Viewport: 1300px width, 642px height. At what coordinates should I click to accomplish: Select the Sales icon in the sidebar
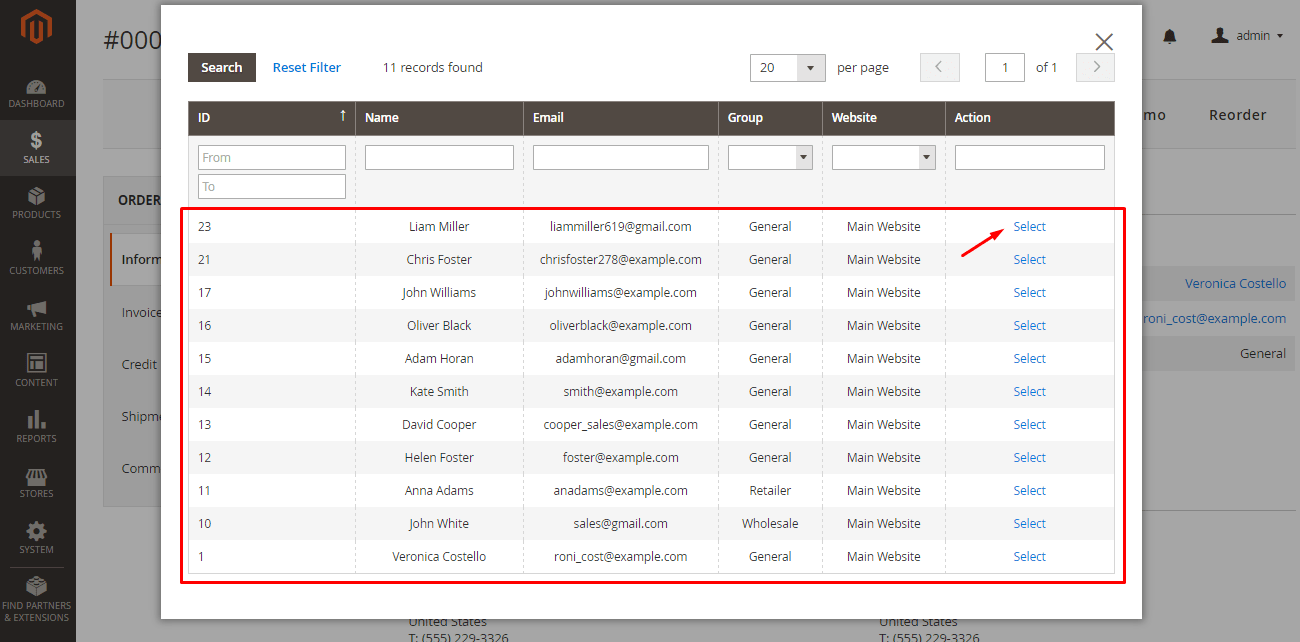(x=37, y=148)
